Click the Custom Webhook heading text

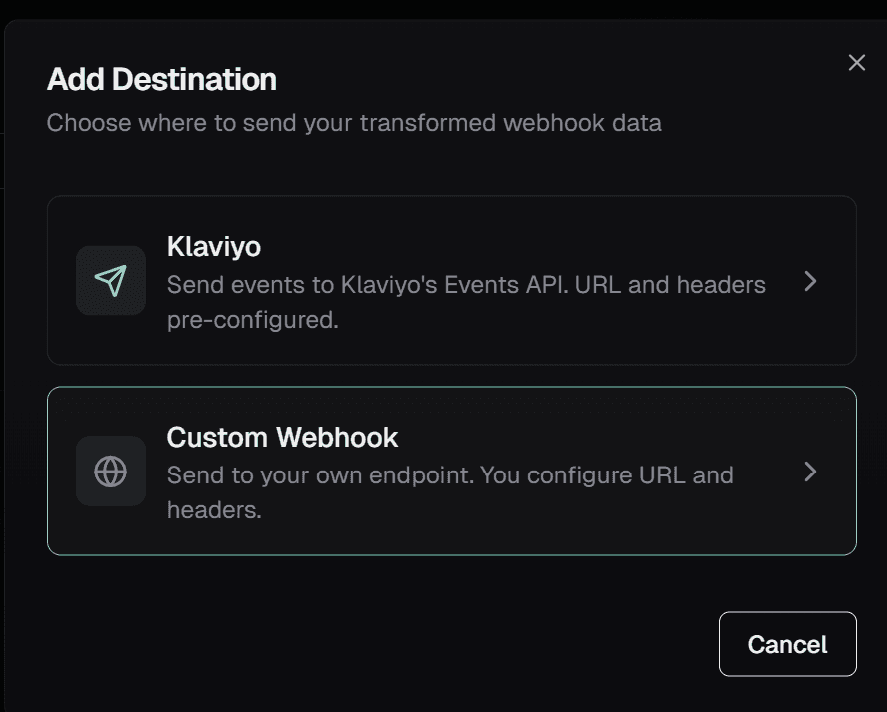[x=283, y=437]
